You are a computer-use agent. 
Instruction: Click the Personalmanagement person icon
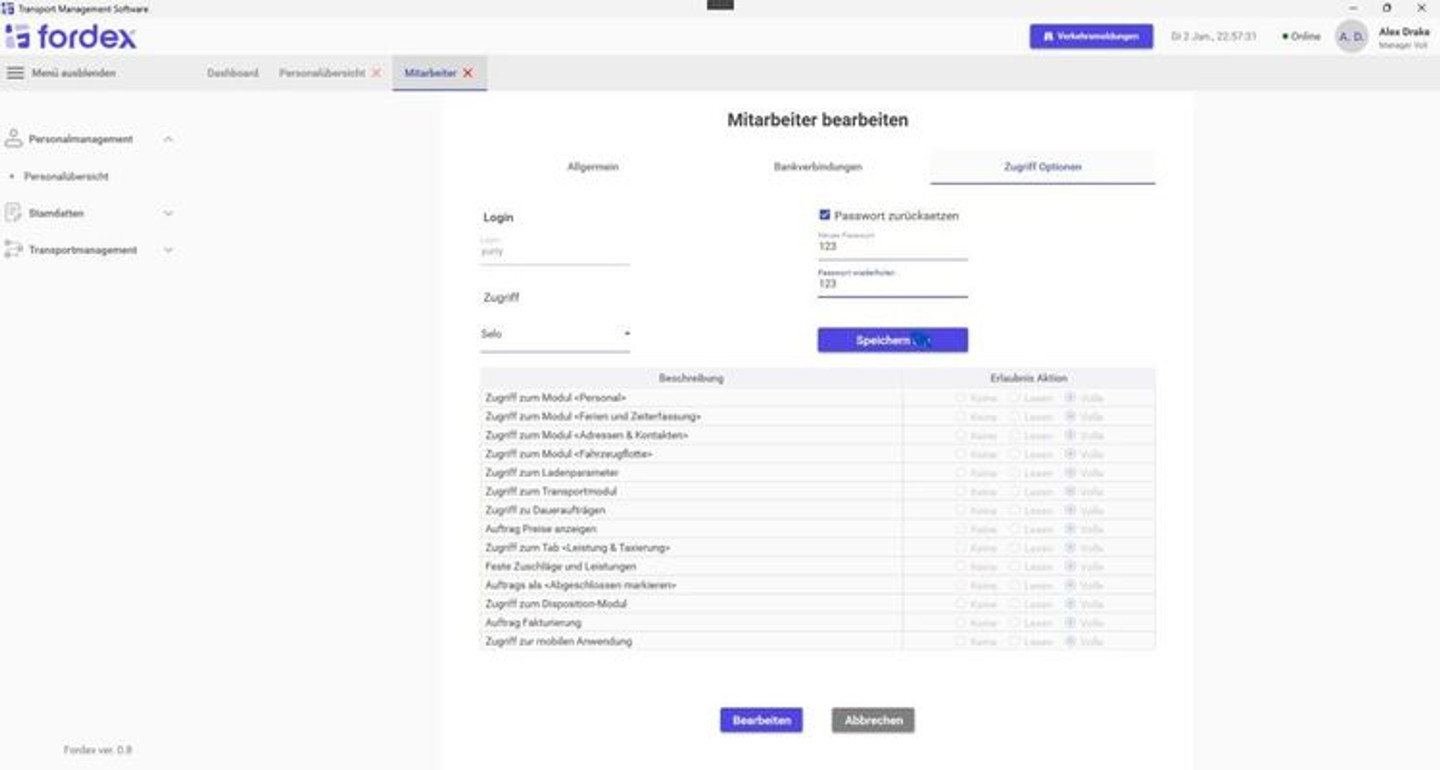13,139
